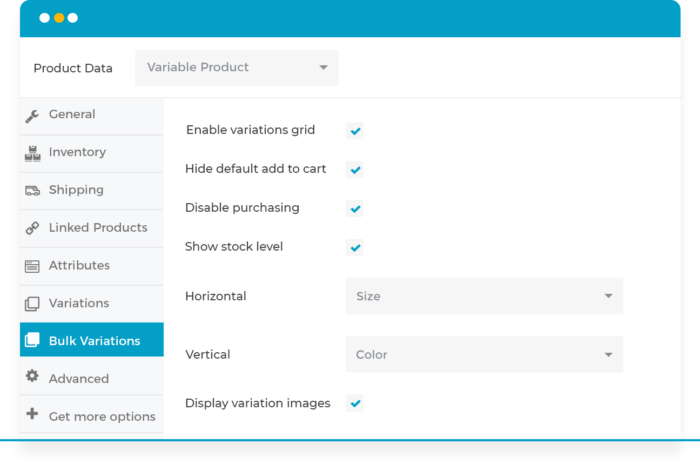700x464 pixels.
Task: Open the Horizontal attribute dropdown showing Size
Action: 484,296
